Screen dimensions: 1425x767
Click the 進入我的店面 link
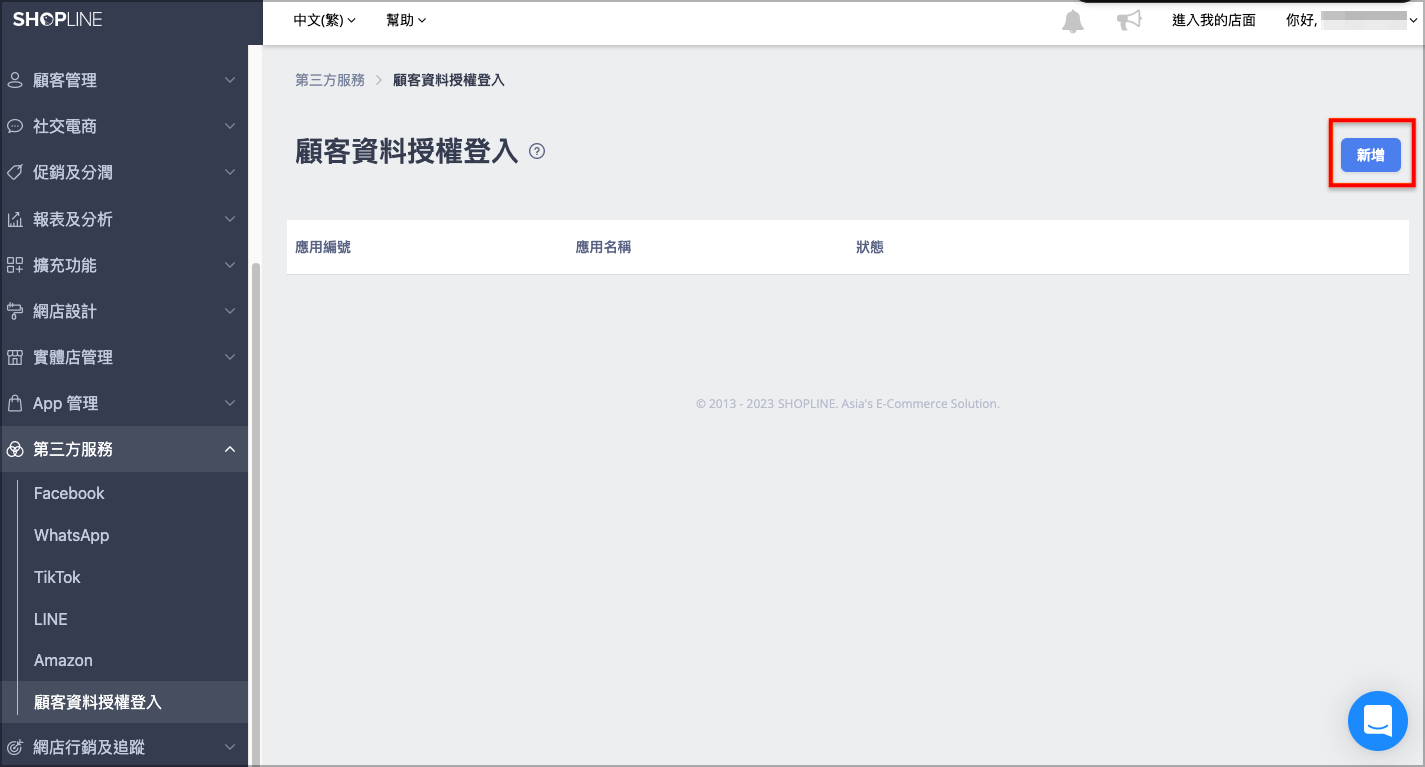point(1214,20)
